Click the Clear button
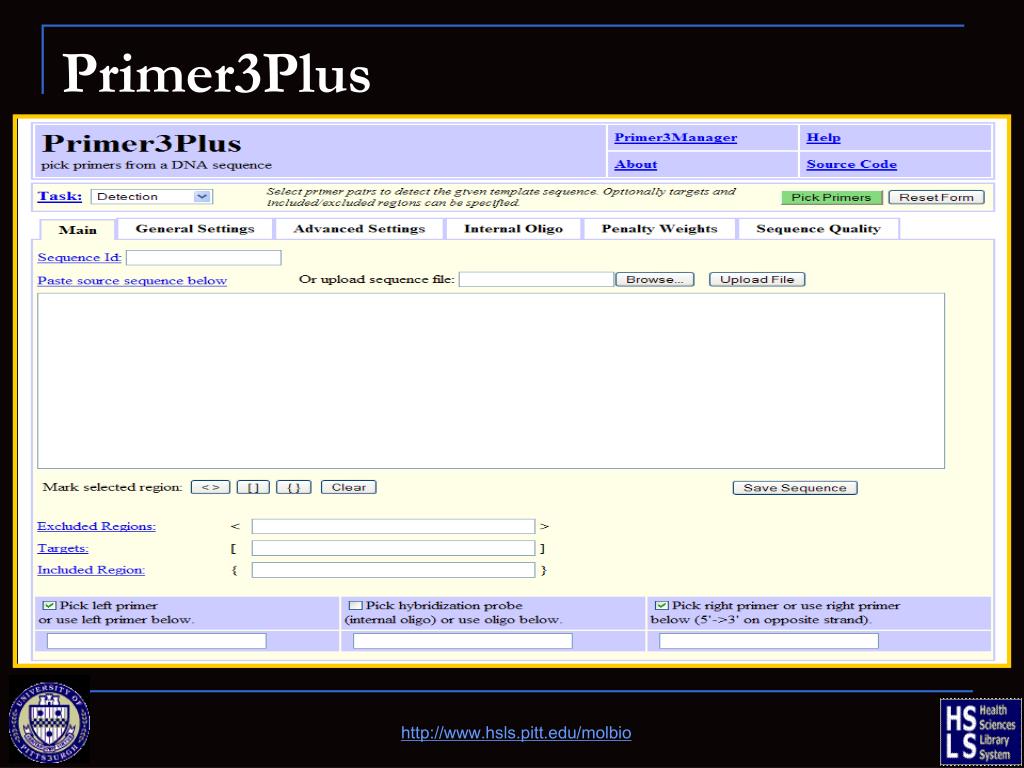The height and width of the screenshot is (768, 1024). (x=349, y=487)
